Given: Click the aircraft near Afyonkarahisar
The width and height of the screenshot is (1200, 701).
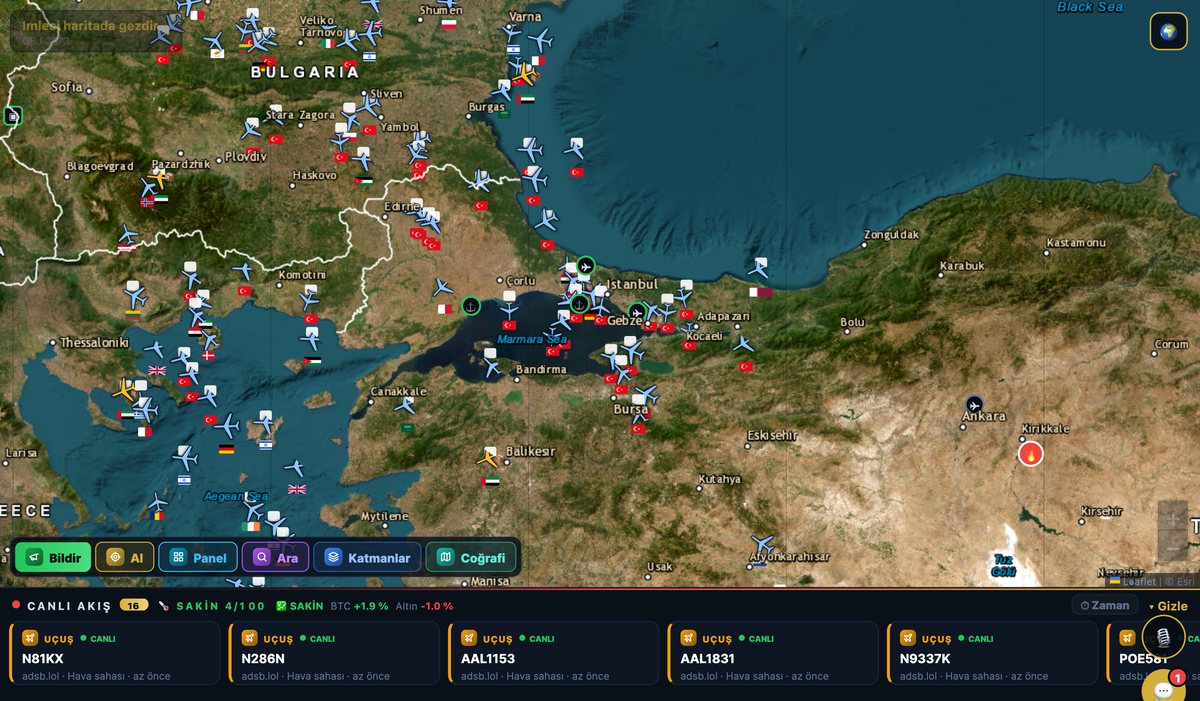Looking at the screenshot, I should pyautogui.click(x=762, y=545).
